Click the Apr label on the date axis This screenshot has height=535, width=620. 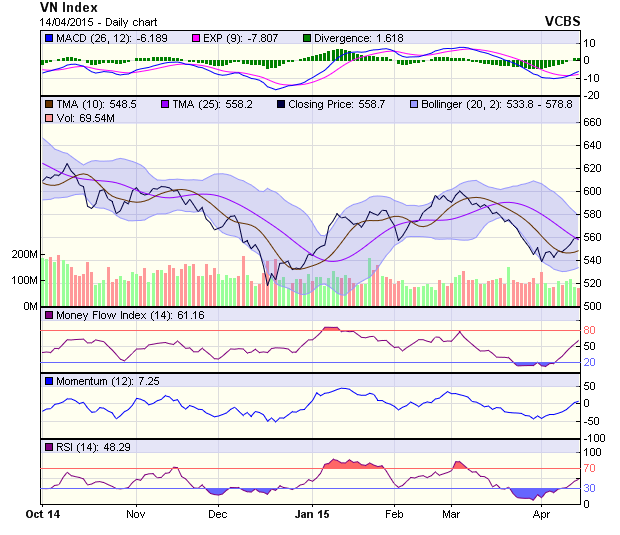point(542,513)
